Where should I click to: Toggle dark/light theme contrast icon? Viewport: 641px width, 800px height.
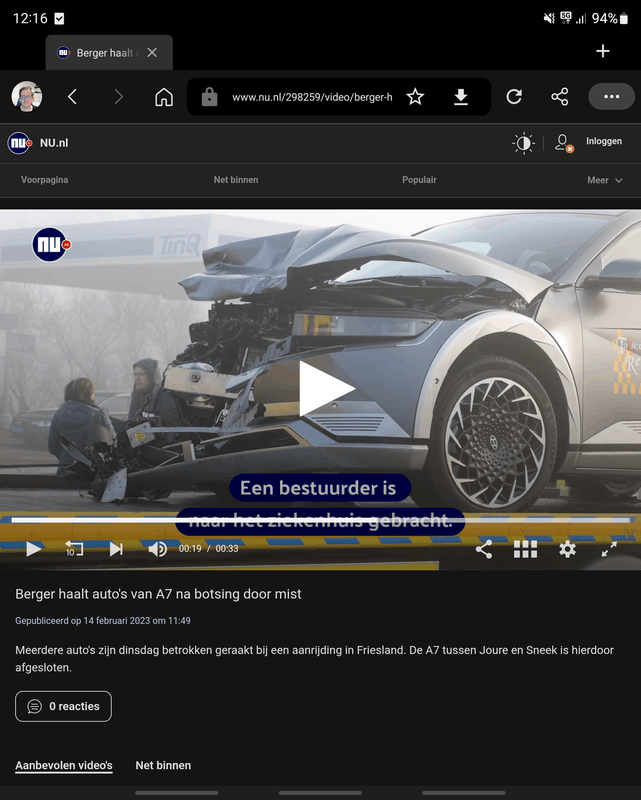(523, 143)
